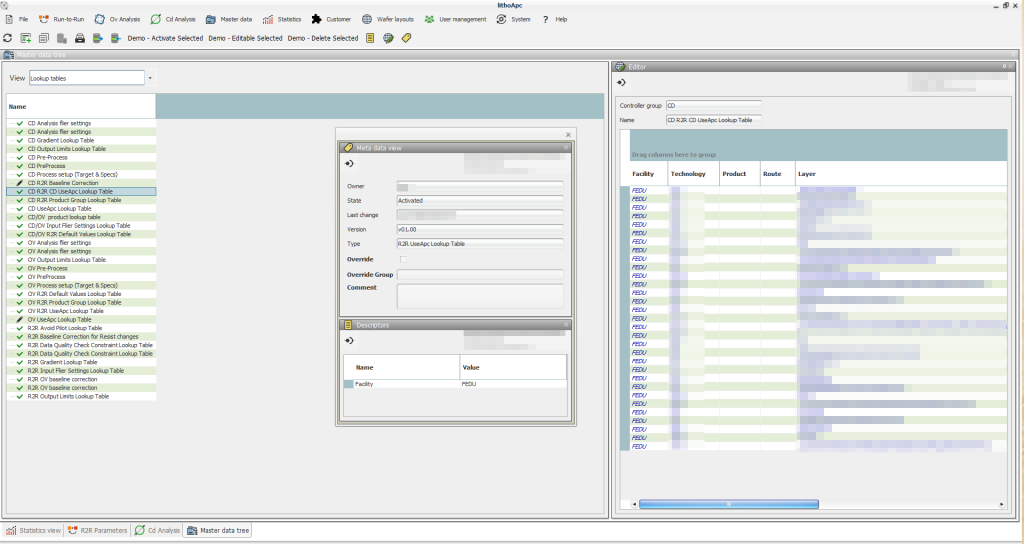Screen dimensions: 1024x544
Task: Open the Customer menu
Action: pos(331,20)
